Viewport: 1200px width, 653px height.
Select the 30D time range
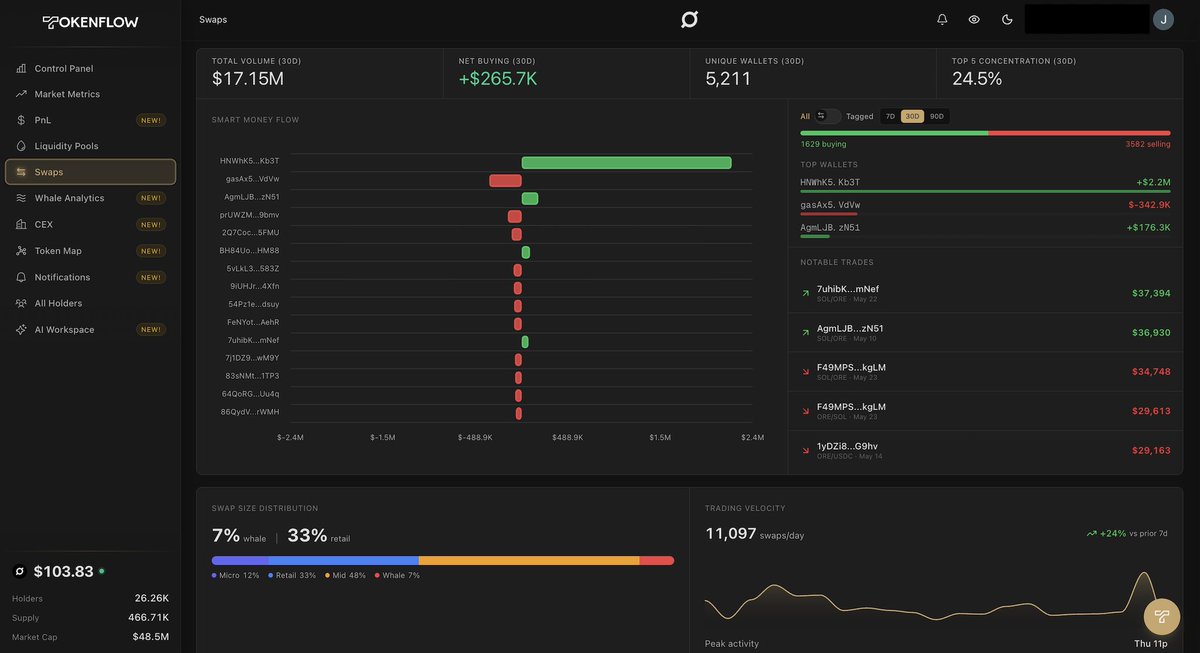pos(912,116)
